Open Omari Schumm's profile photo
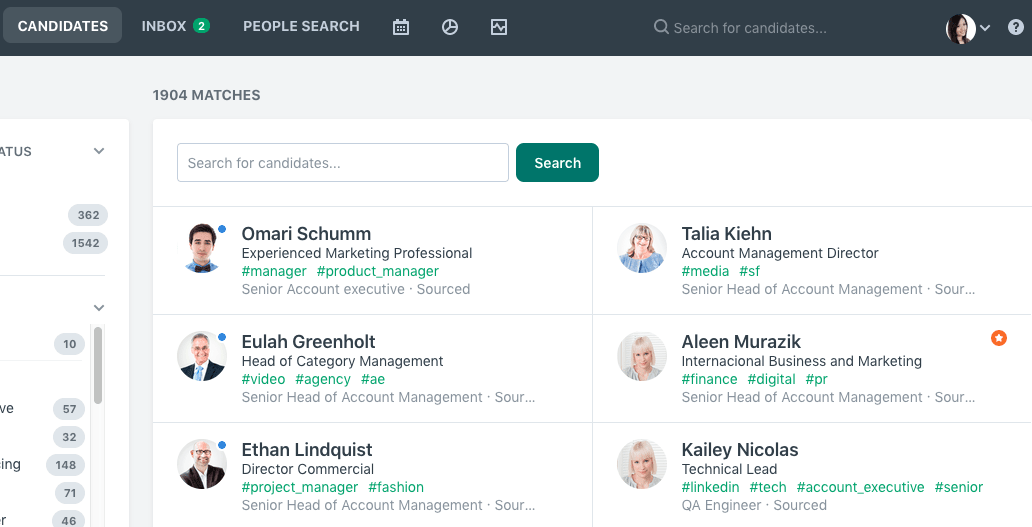This screenshot has height=527, width=1032. 202,248
